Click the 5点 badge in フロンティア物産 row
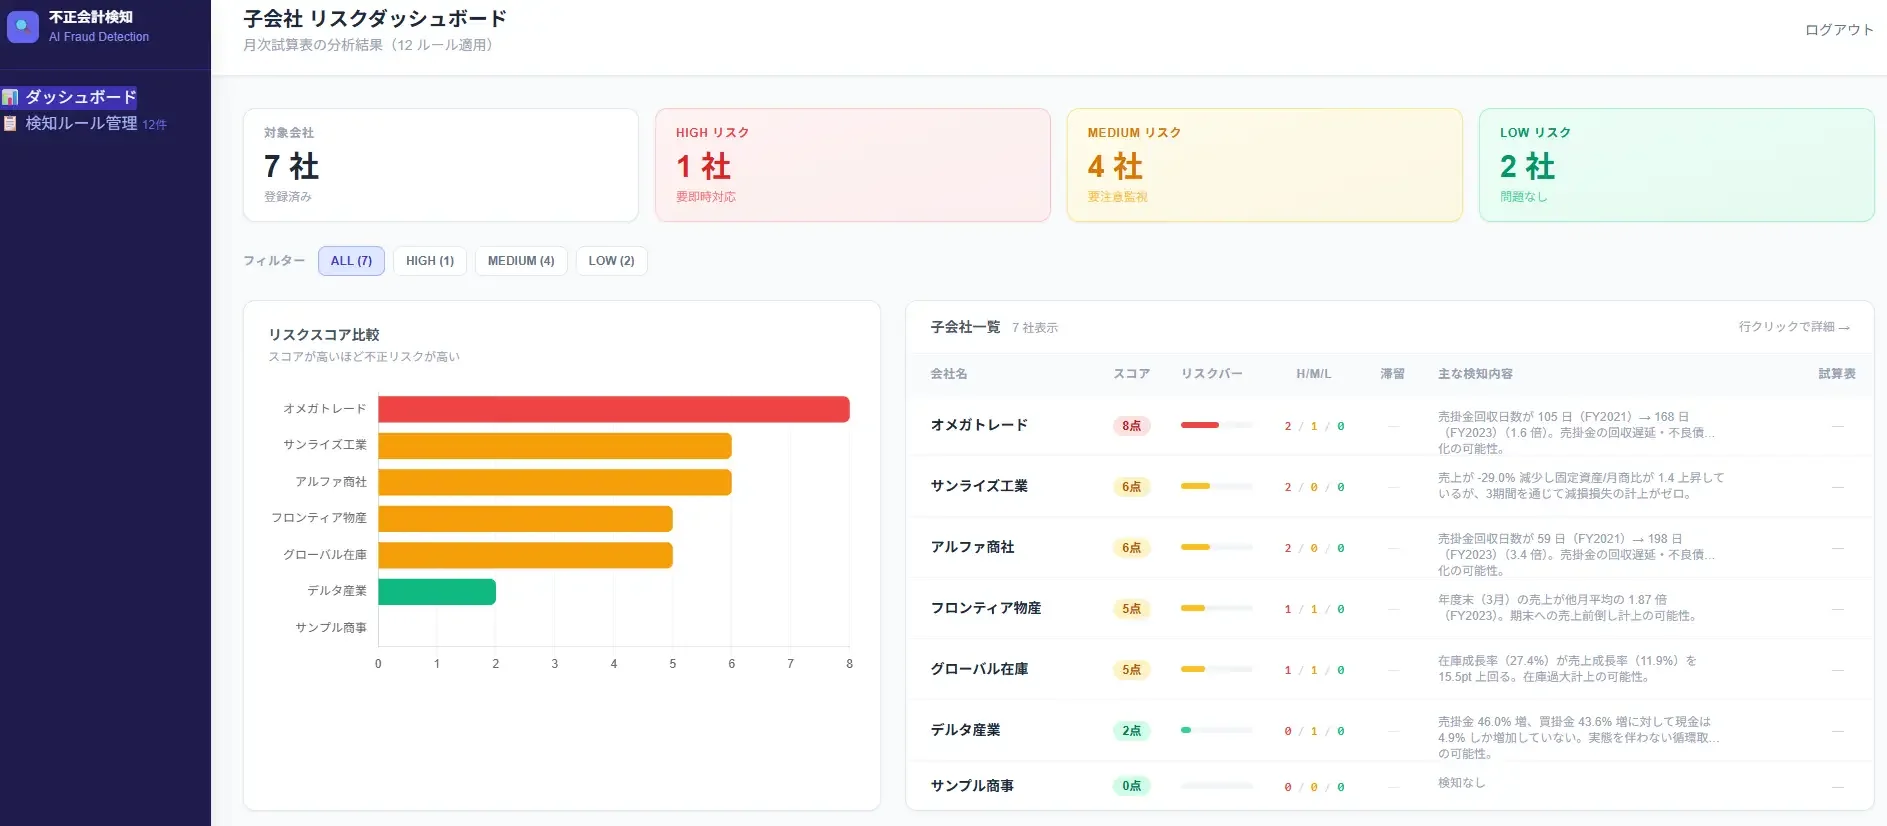 point(1131,609)
